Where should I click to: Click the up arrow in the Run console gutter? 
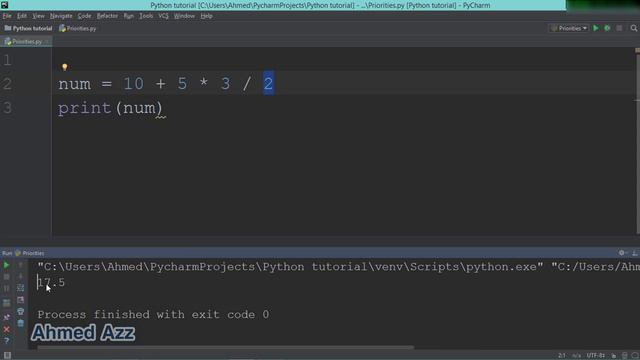[20, 265]
